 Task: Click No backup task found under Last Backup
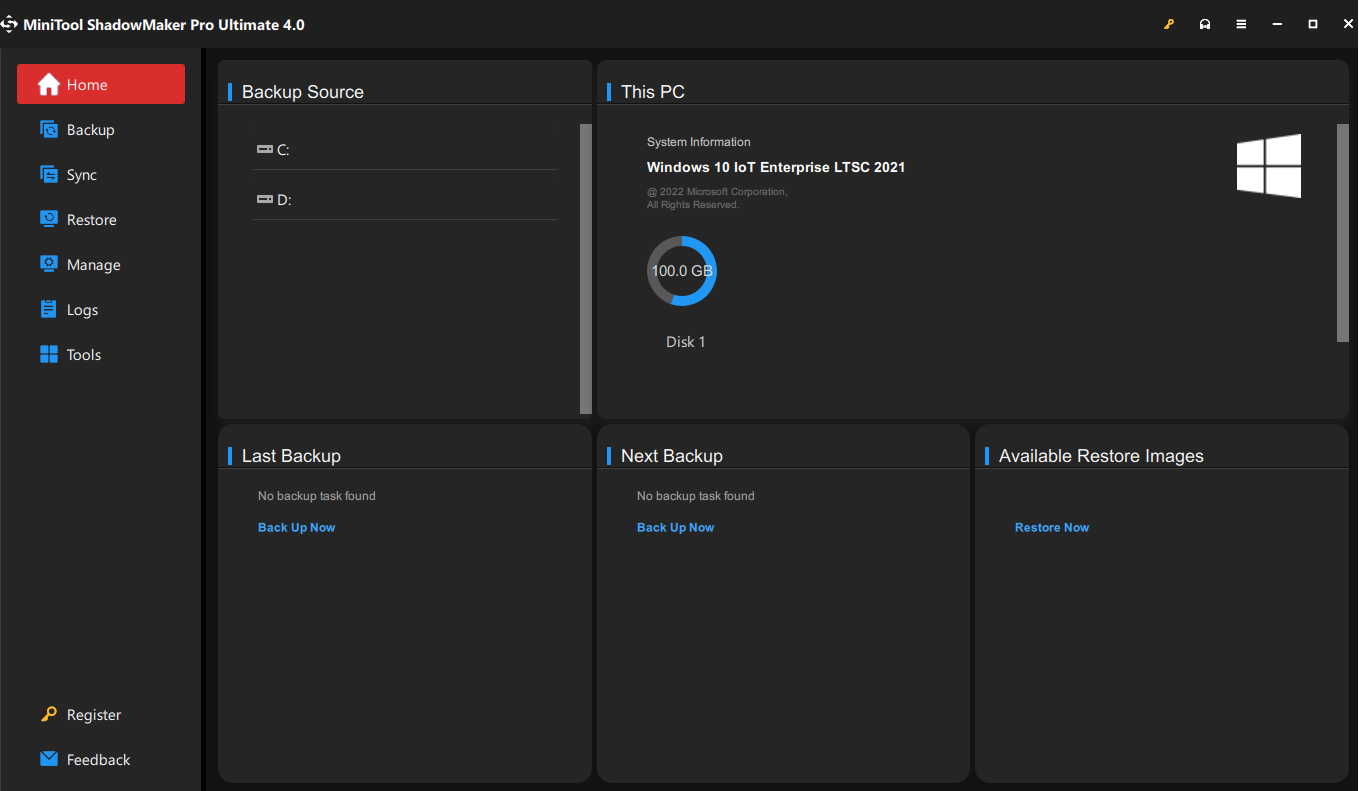coord(317,496)
